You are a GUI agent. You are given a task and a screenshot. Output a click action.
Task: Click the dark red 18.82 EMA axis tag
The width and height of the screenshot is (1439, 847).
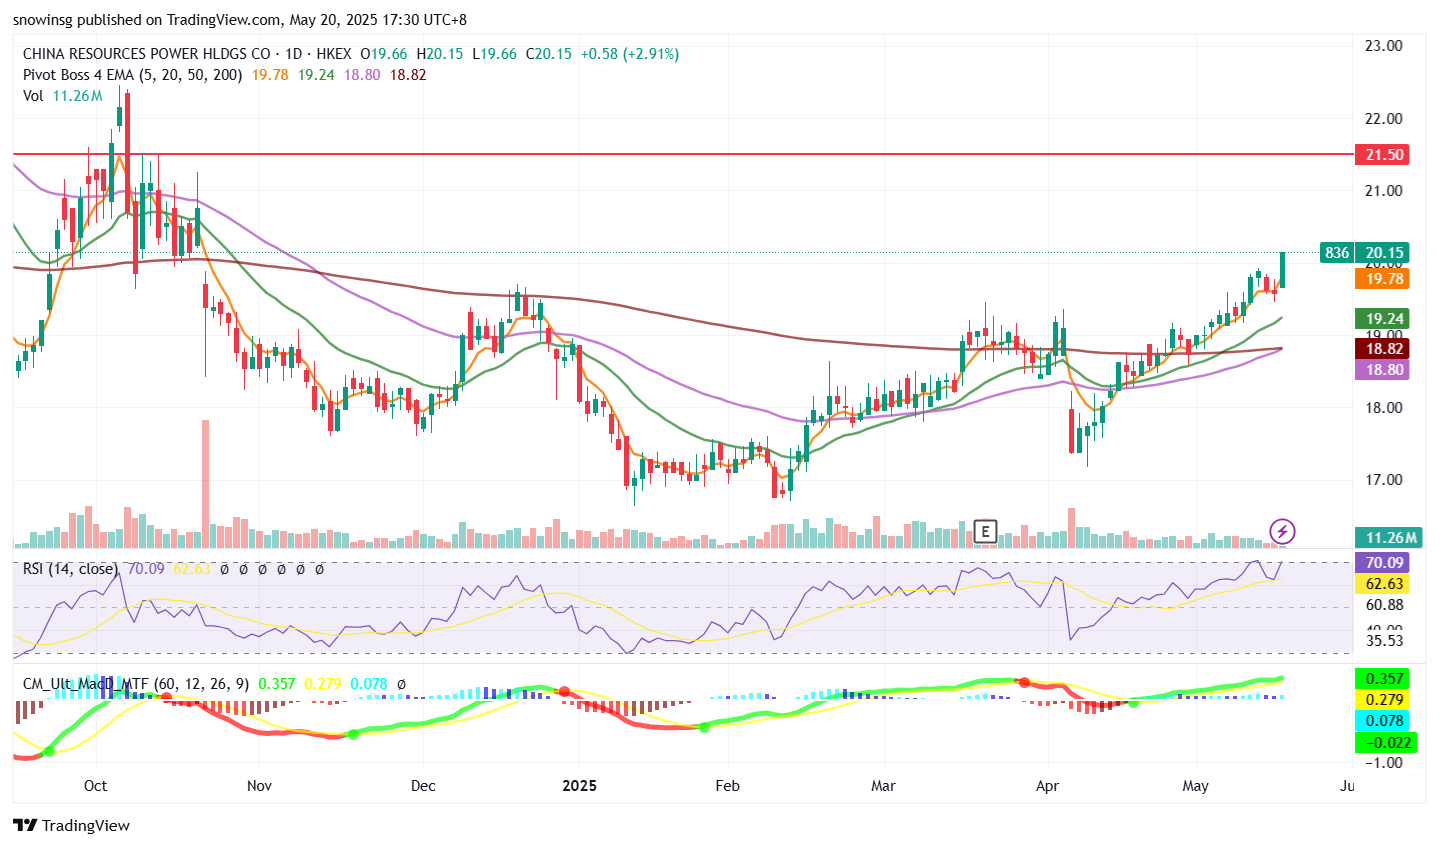pyautogui.click(x=1381, y=349)
